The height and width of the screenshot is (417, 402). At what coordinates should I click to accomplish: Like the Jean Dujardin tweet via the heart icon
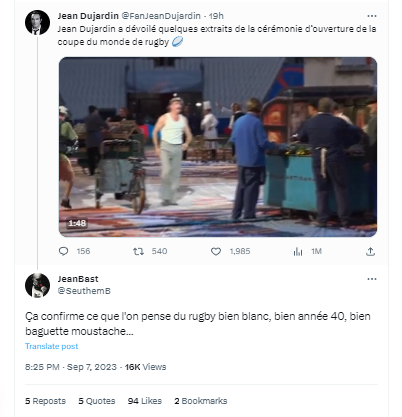click(216, 251)
